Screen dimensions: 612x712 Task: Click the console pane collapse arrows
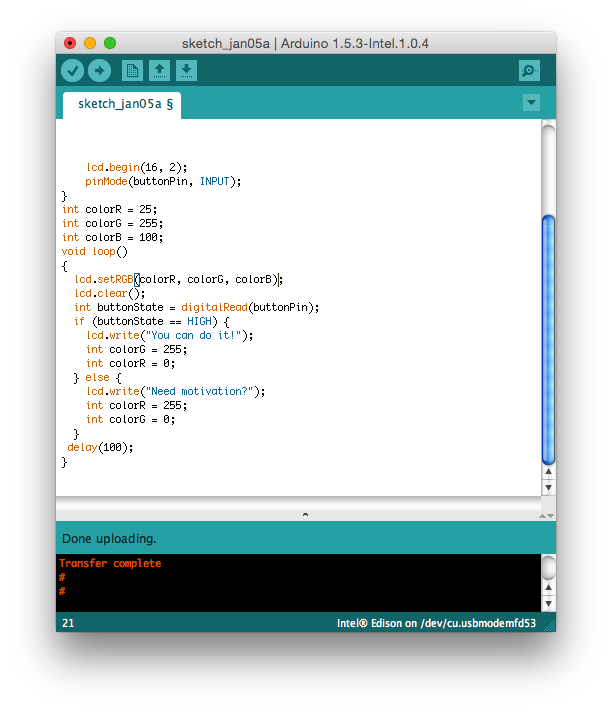point(547,515)
